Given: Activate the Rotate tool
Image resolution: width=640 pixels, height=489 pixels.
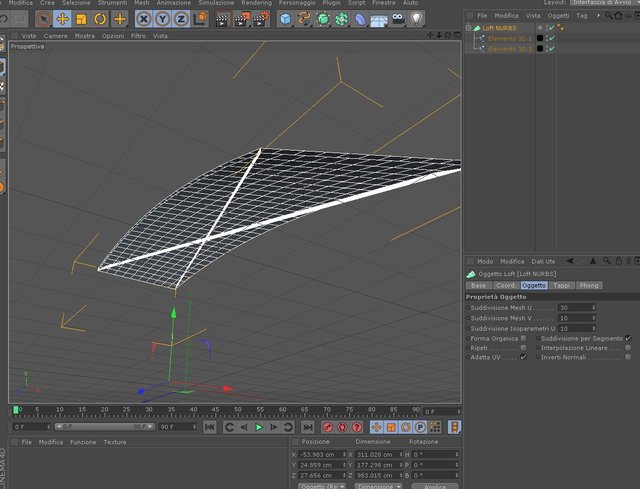Looking at the screenshot, I should [x=100, y=19].
